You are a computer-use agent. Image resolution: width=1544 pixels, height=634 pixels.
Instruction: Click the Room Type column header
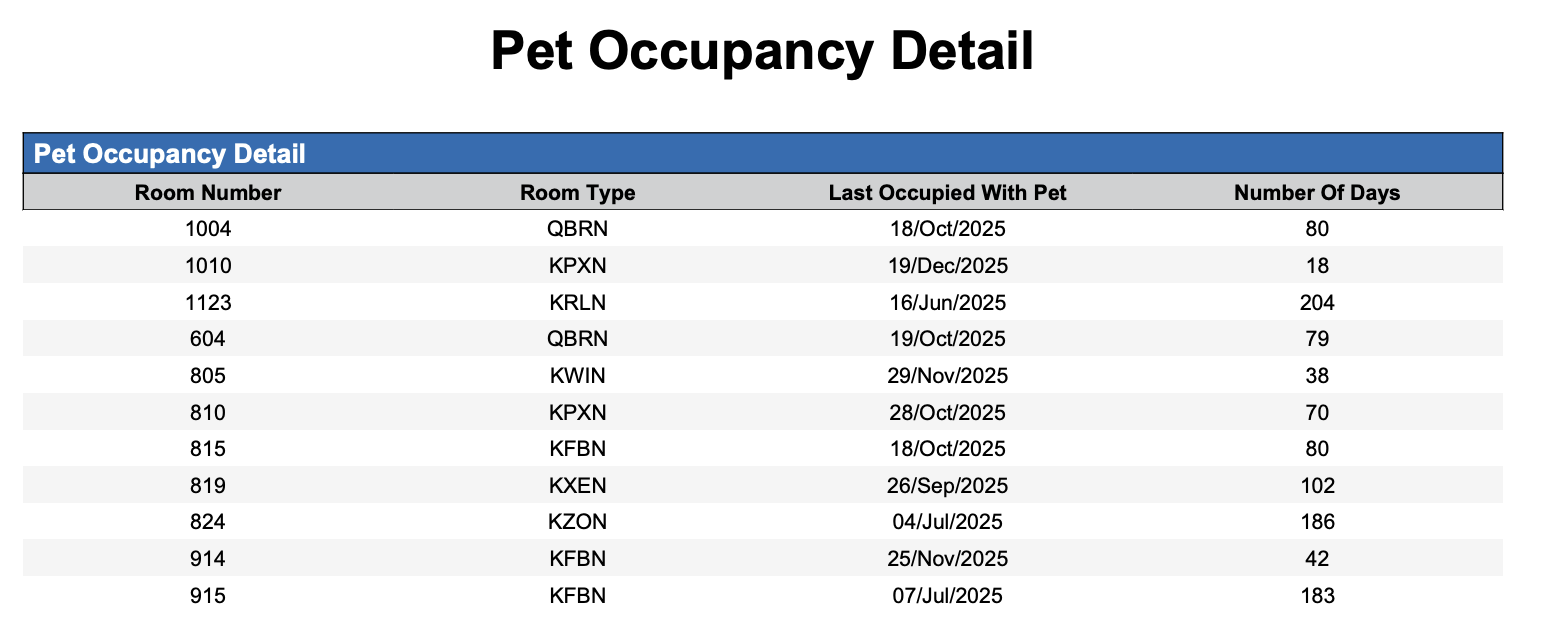(577, 192)
